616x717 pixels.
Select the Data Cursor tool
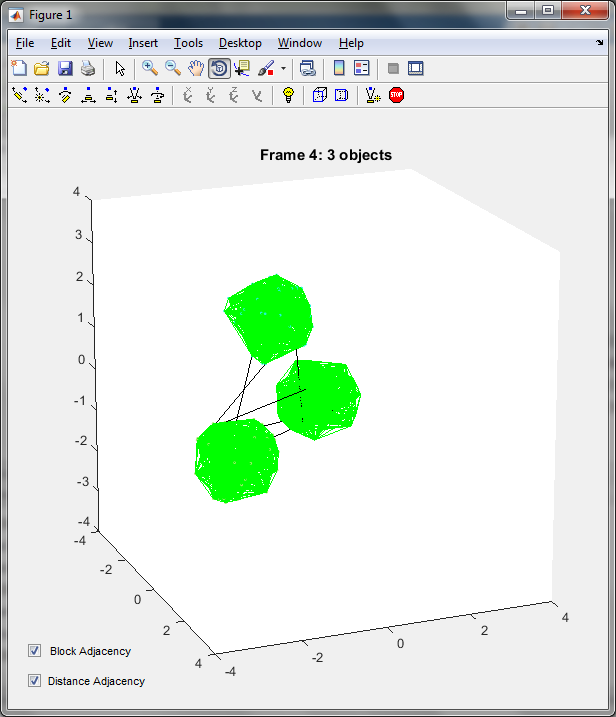point(242,69)
